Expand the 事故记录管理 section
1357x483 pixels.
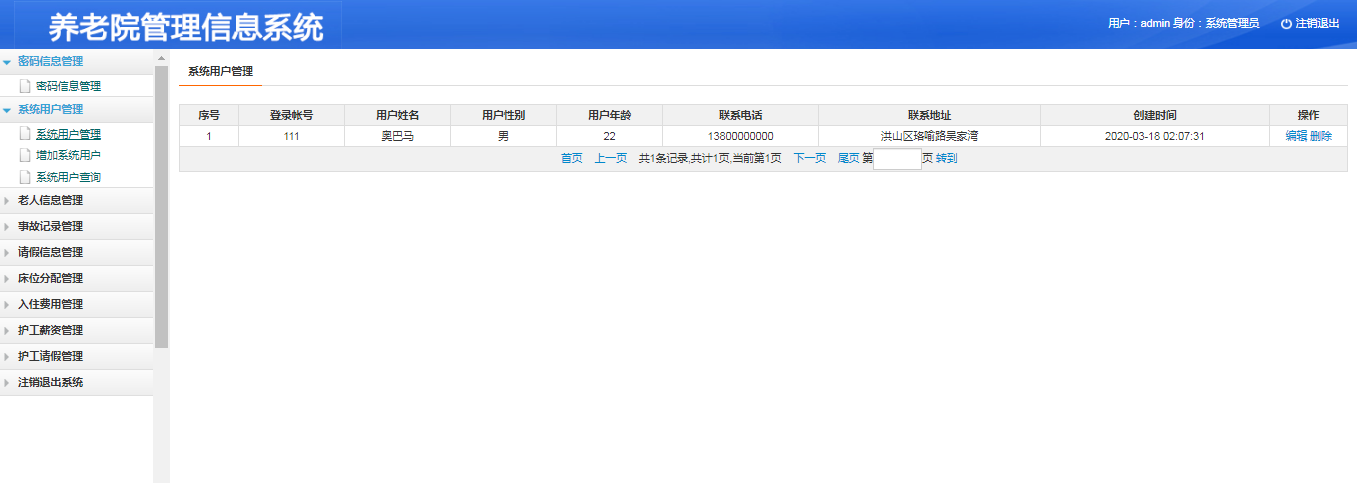coord(77,226)
